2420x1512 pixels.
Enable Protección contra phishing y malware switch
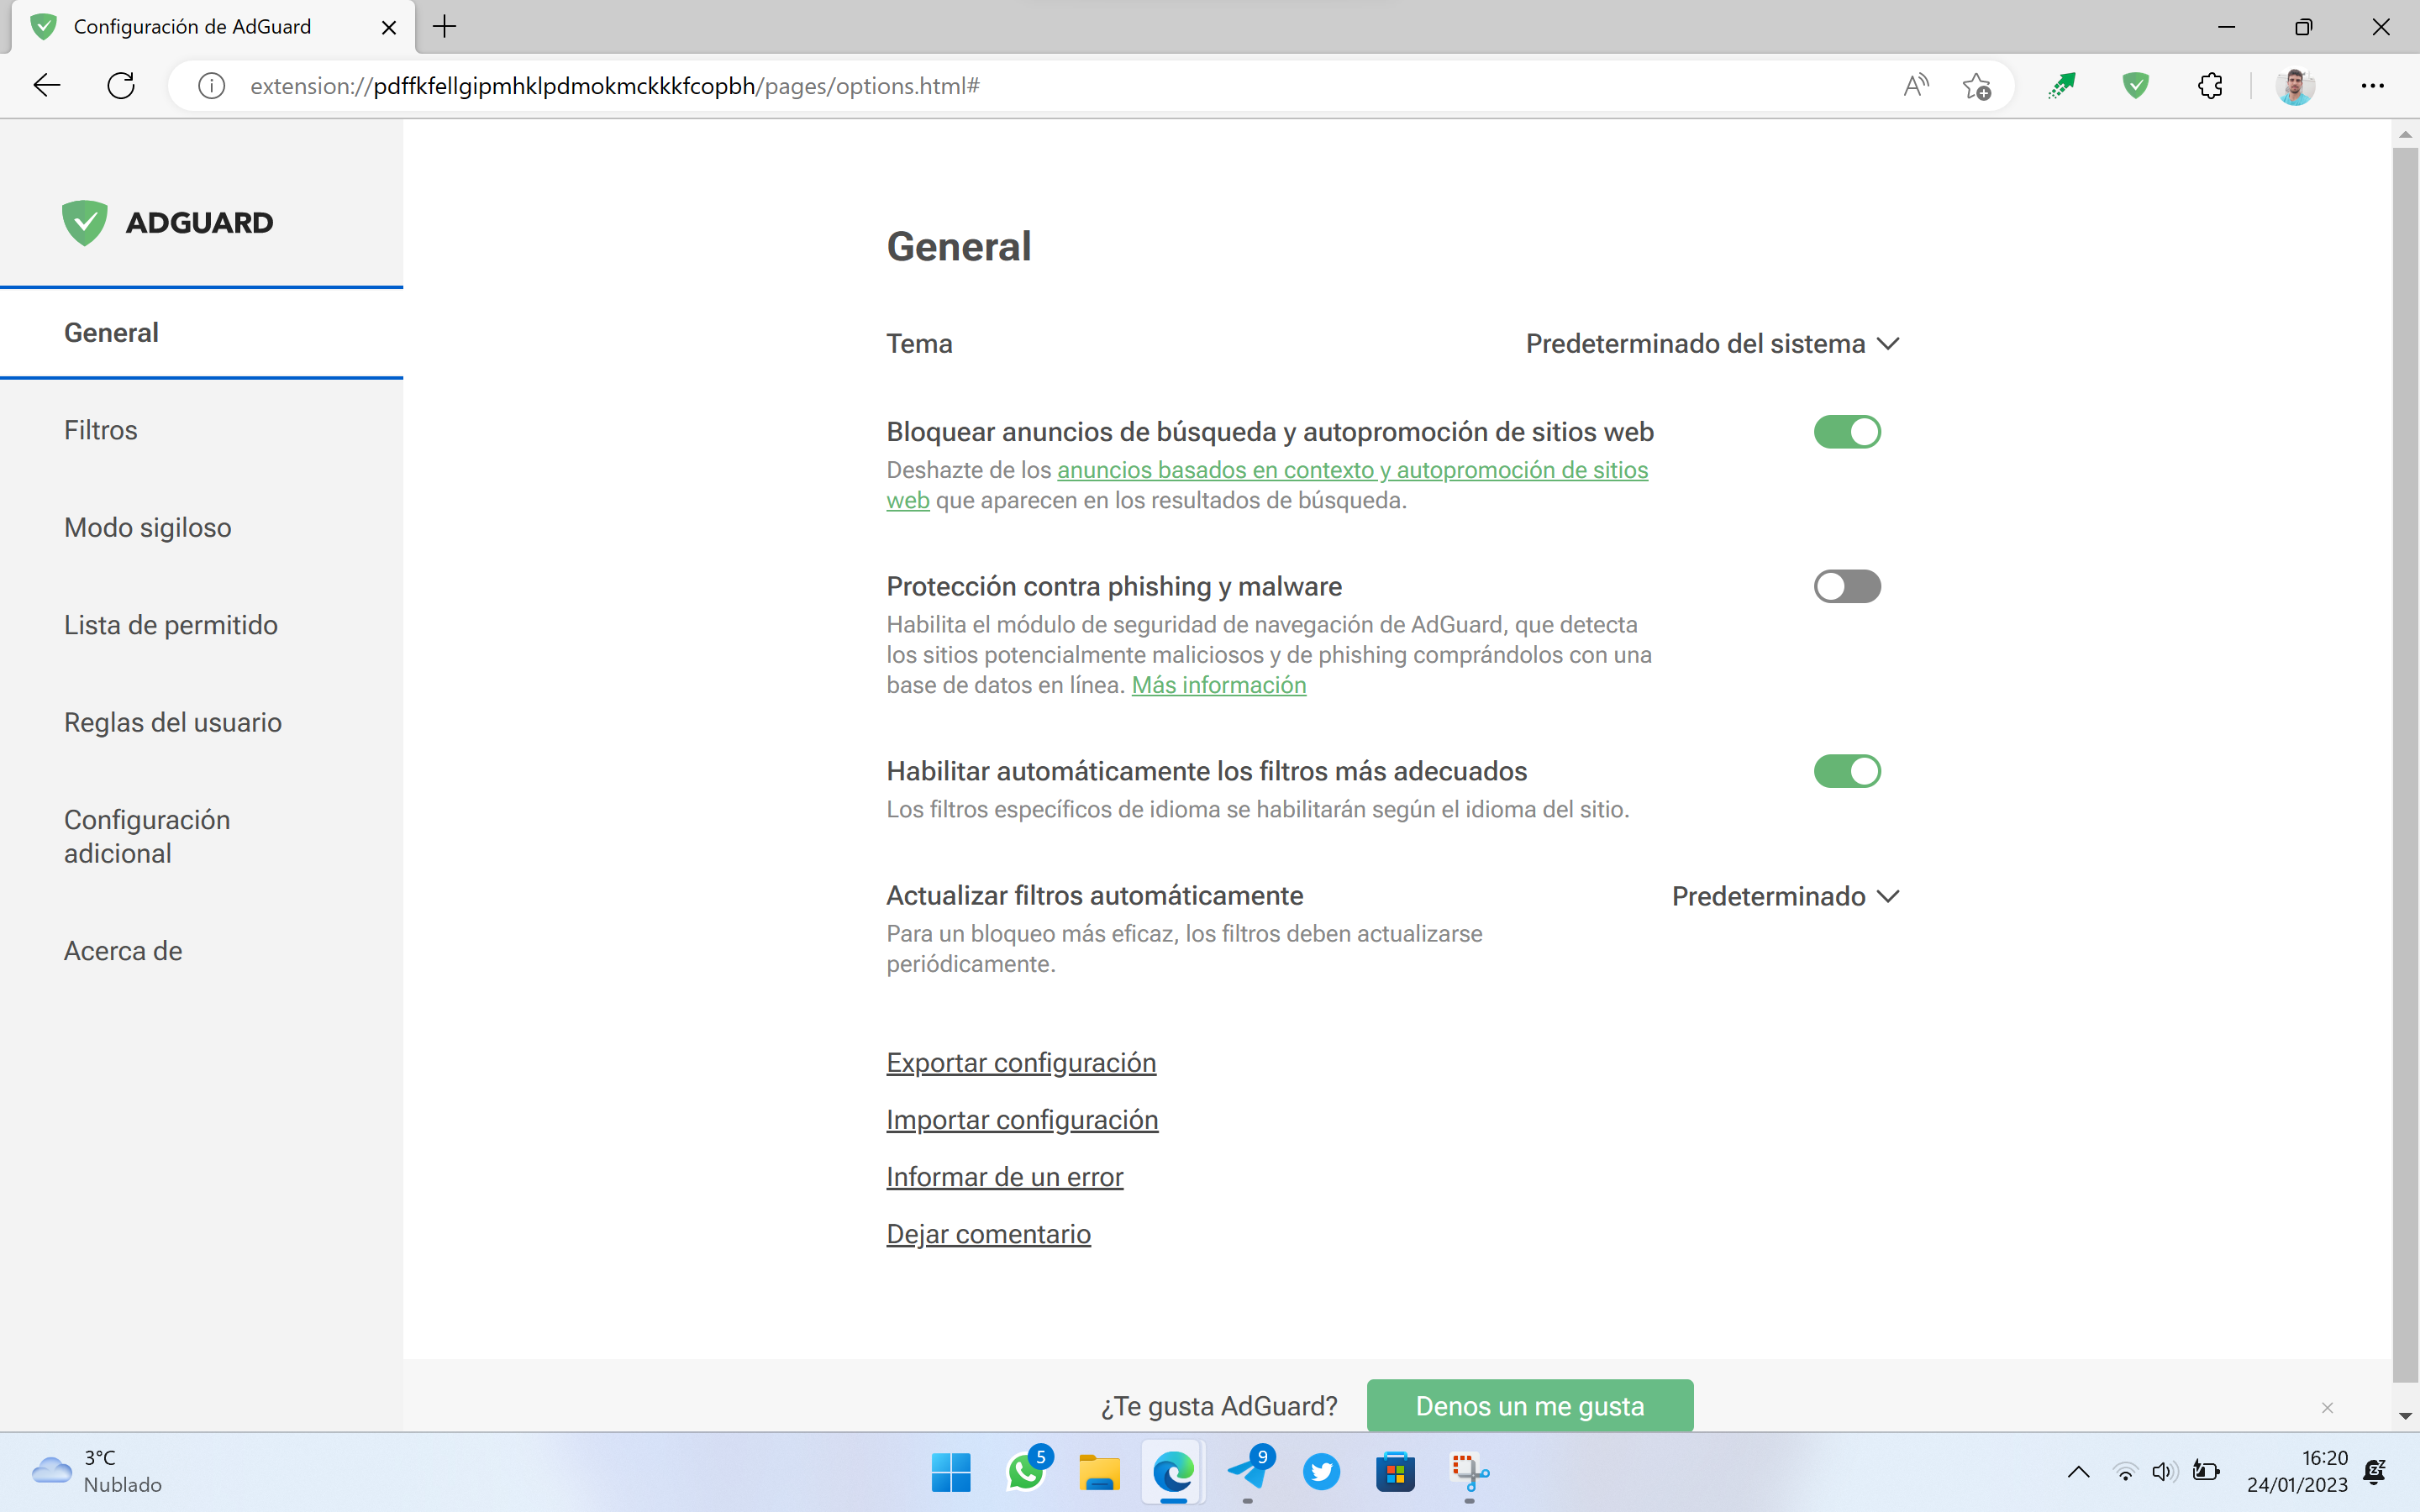tap(1847, 586)
